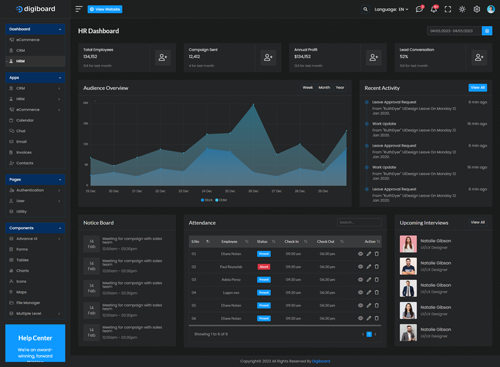Expand the Advance UI submenu
The width and height of the screenshot is (500, 367).
(x=35, y=239)
